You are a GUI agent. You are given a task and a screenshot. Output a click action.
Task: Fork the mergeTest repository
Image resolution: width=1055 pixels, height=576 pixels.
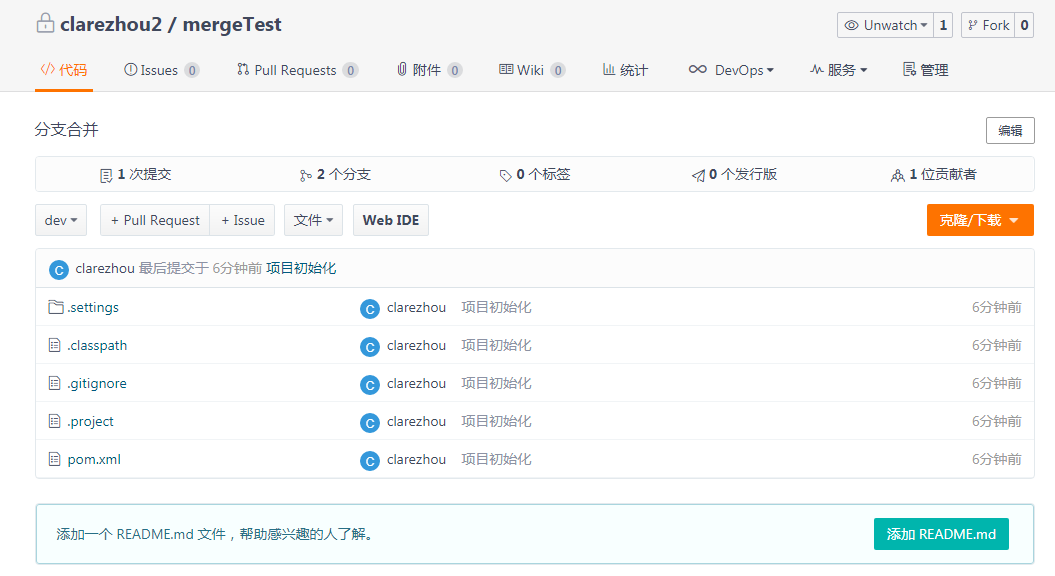988,25
